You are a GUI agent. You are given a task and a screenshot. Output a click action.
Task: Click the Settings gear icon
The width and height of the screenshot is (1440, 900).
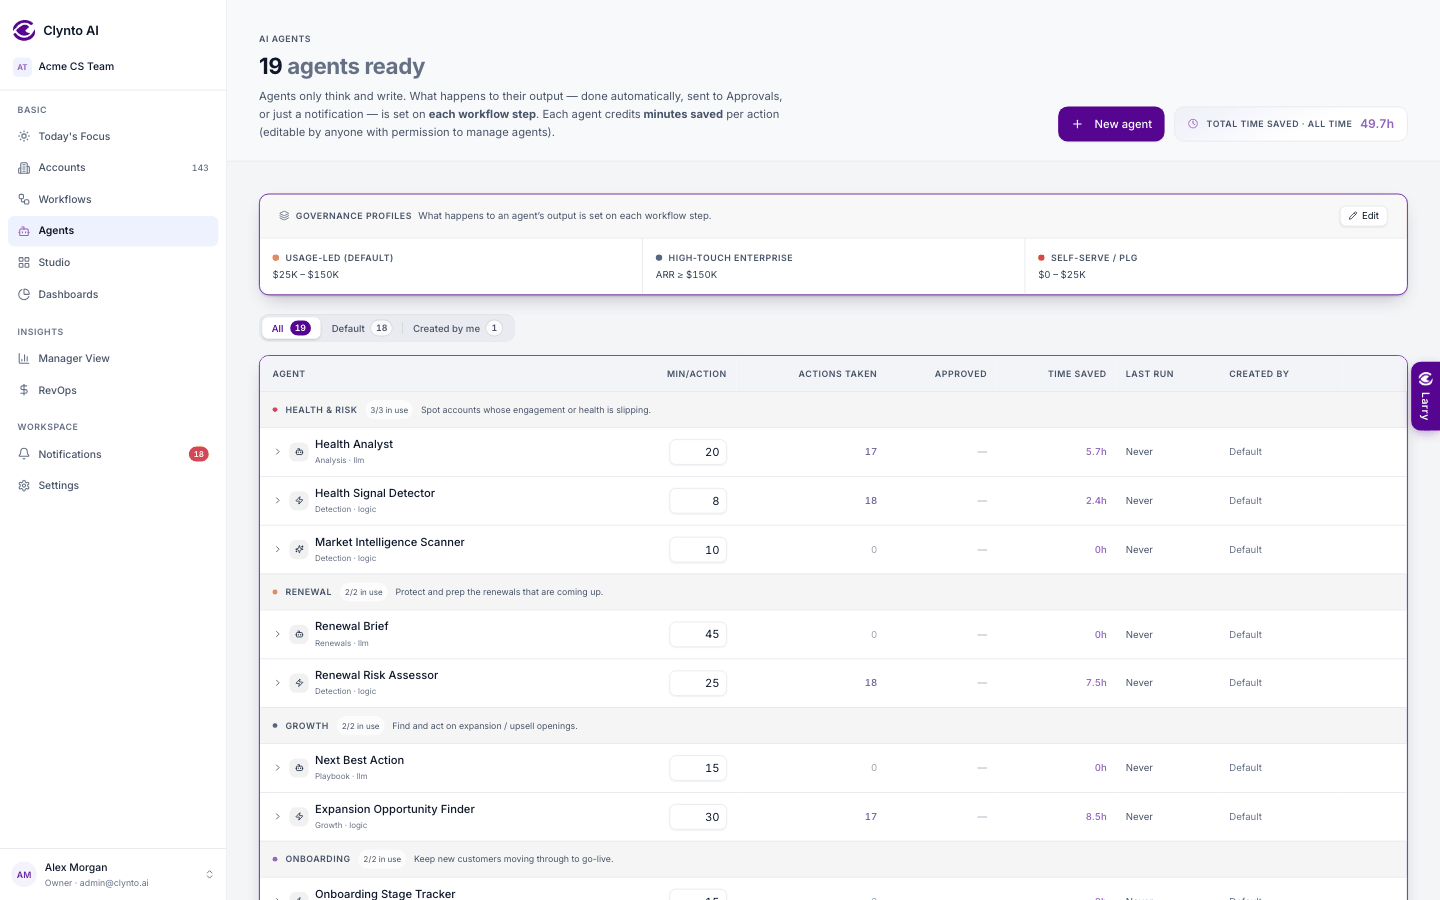pyautogui.click(x=24, y=485)
